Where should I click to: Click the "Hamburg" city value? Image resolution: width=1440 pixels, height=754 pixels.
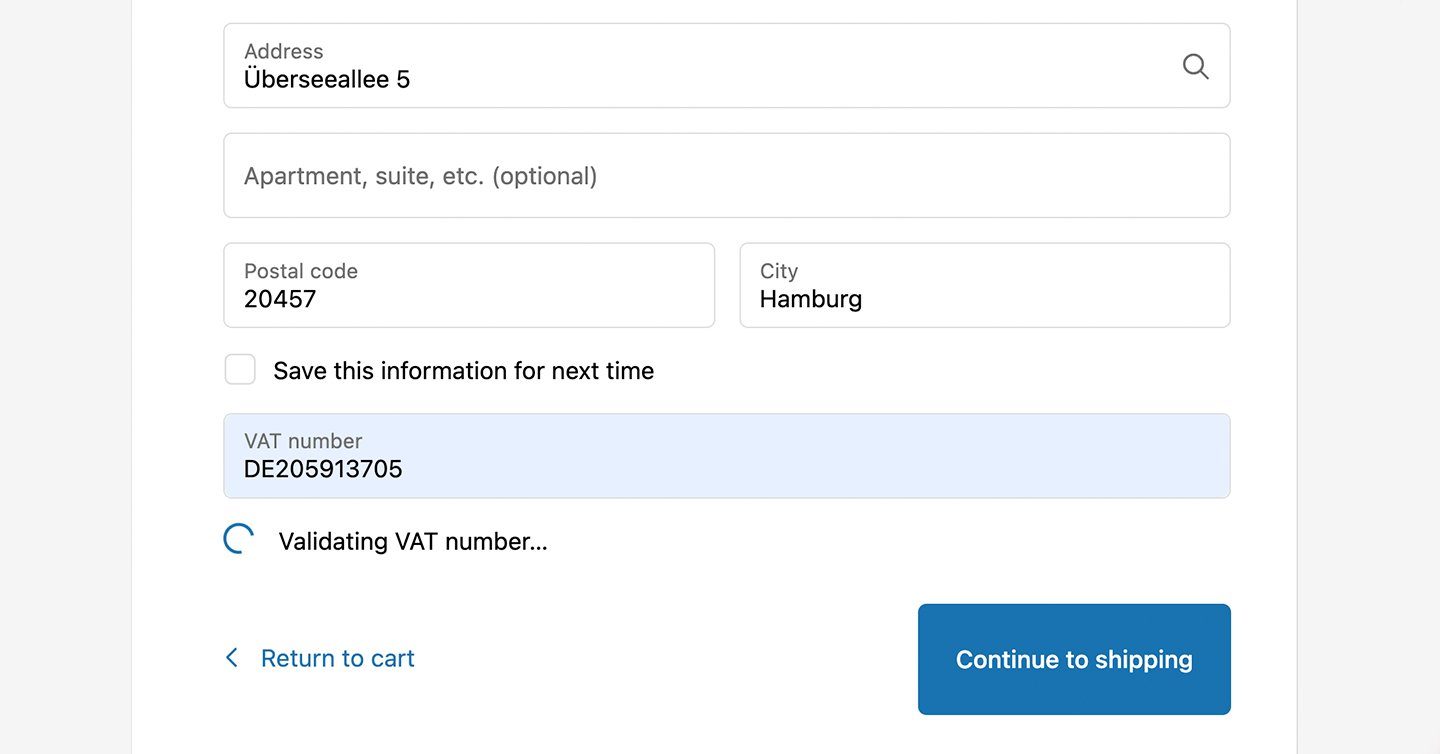(x=810, y=299)
